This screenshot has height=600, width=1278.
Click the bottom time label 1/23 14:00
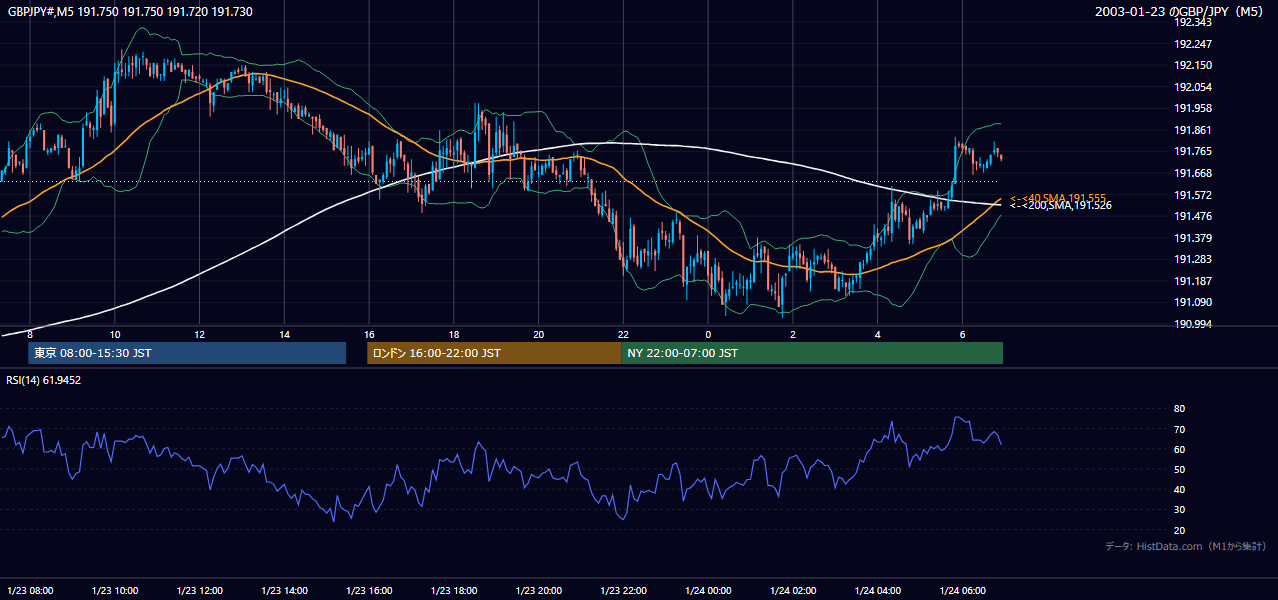coord(285,591)
